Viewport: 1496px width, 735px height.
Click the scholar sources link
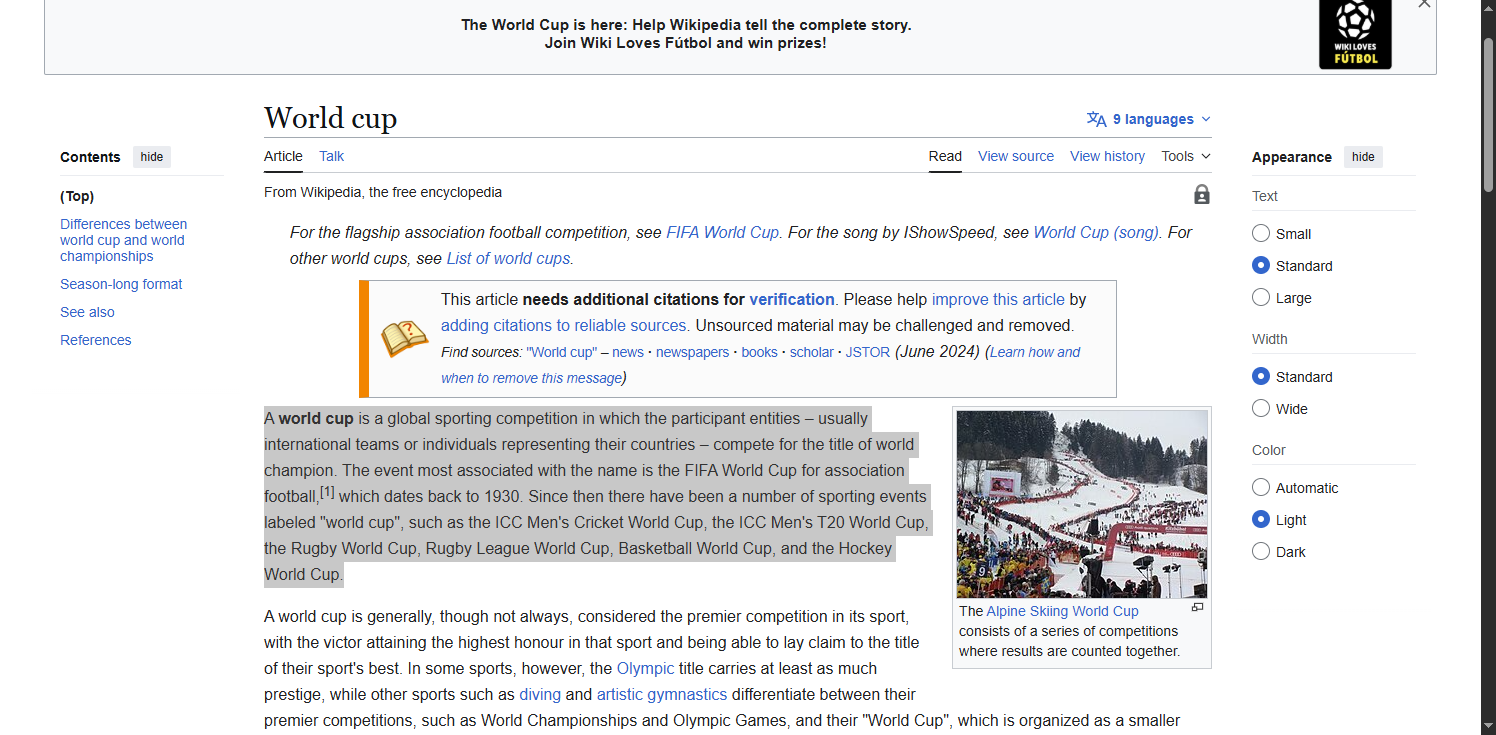click(x=812, y=352)
